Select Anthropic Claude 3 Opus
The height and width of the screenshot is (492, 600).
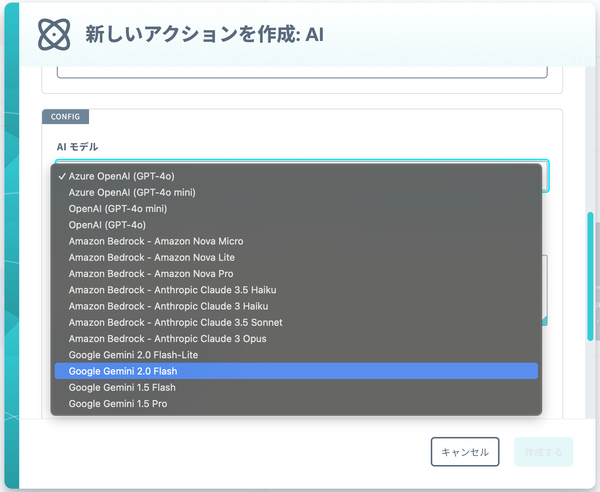pyautogui.click(x=296, y=339)
